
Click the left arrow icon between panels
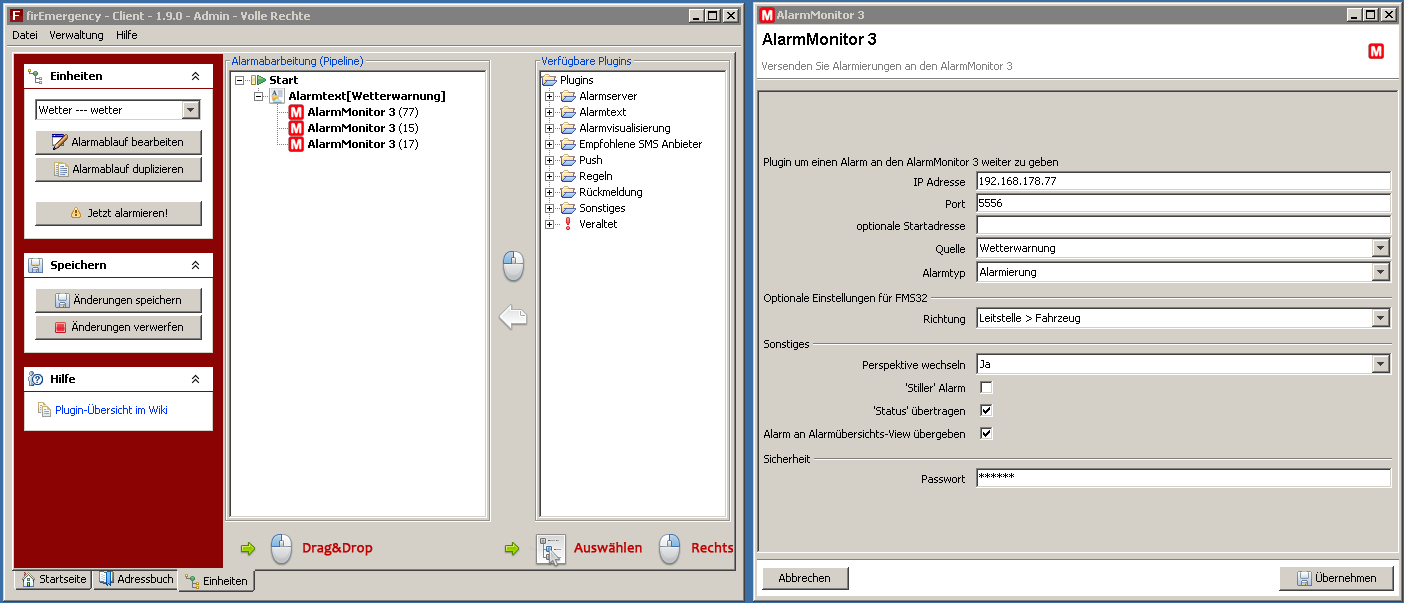coord(513,318)
